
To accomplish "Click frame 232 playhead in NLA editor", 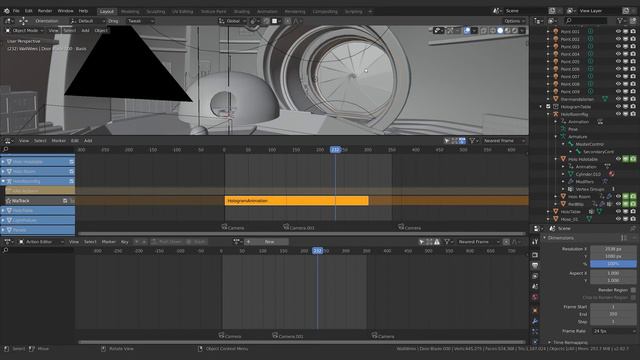I will 335,150.
